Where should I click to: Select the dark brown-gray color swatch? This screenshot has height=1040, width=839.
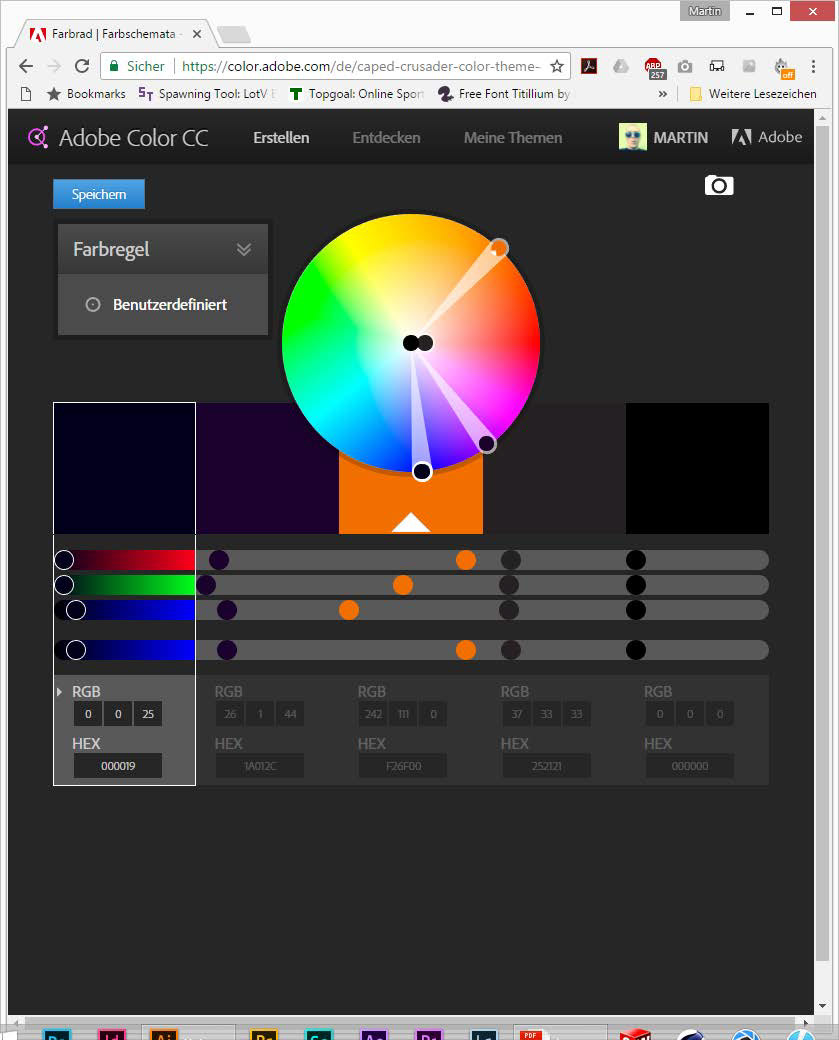(x=554, y=468)
